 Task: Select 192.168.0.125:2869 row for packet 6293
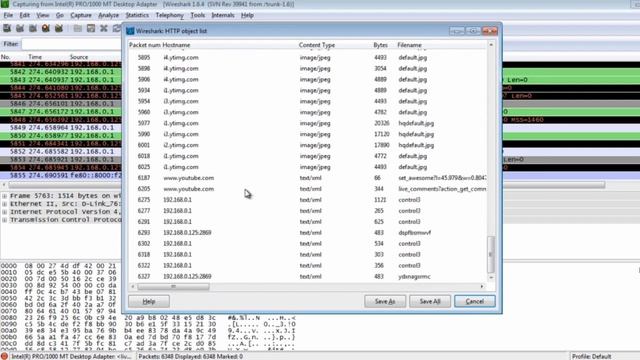pyautogui.click(x=308, y=233)
